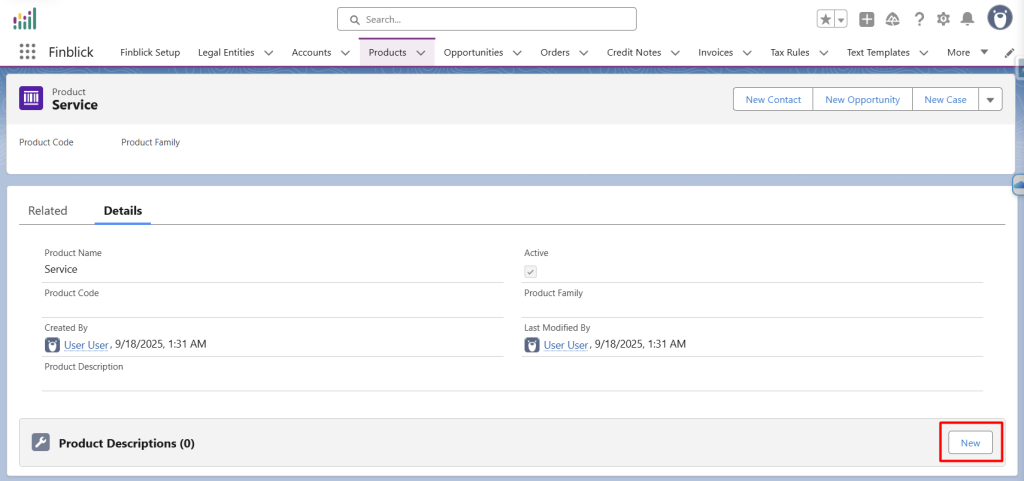Create a new Product Description
This screenshot has height=481, width=1024.
coord(970,442)
